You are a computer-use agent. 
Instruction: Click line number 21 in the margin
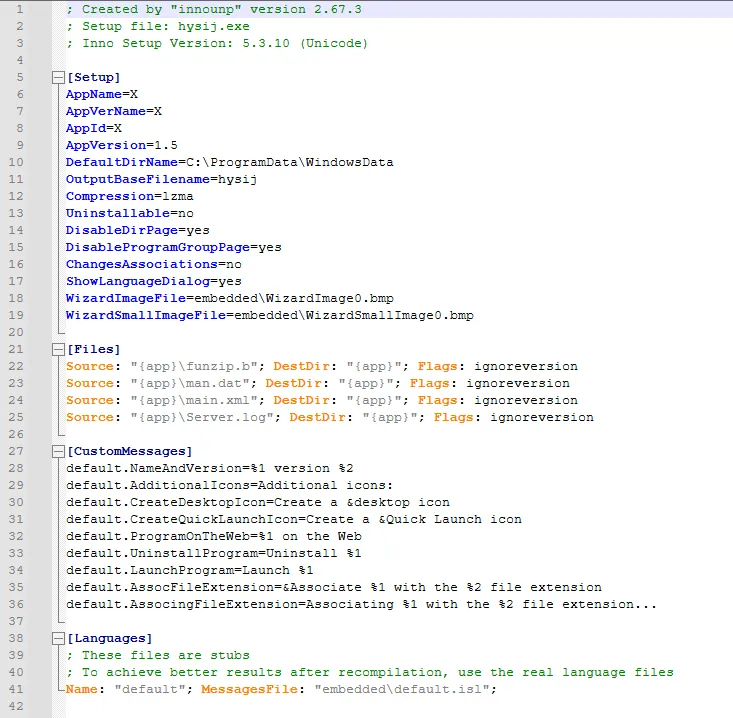coord(16,350)
